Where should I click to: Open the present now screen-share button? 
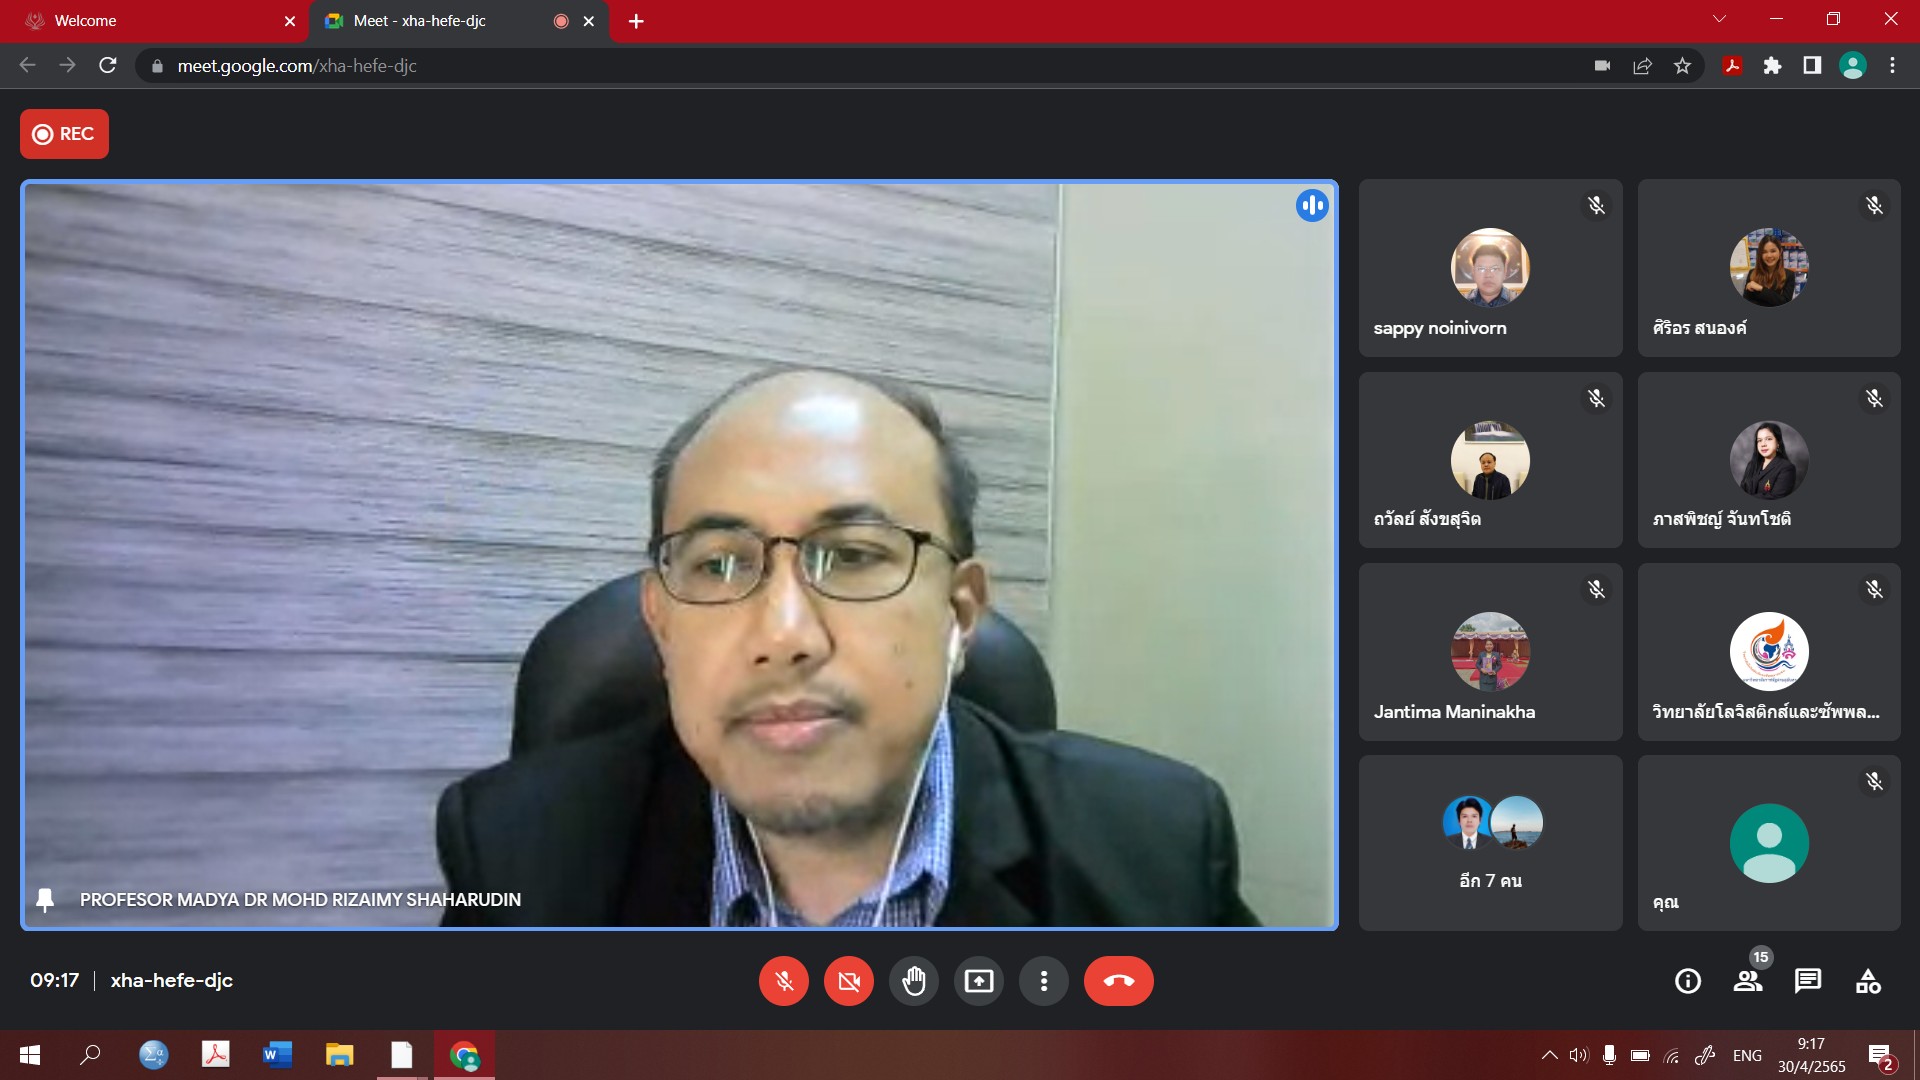click(x=978, y=981)
